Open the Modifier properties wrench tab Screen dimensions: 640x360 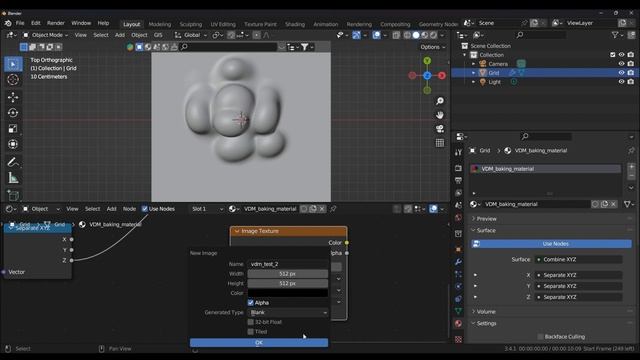coord(458,262)
